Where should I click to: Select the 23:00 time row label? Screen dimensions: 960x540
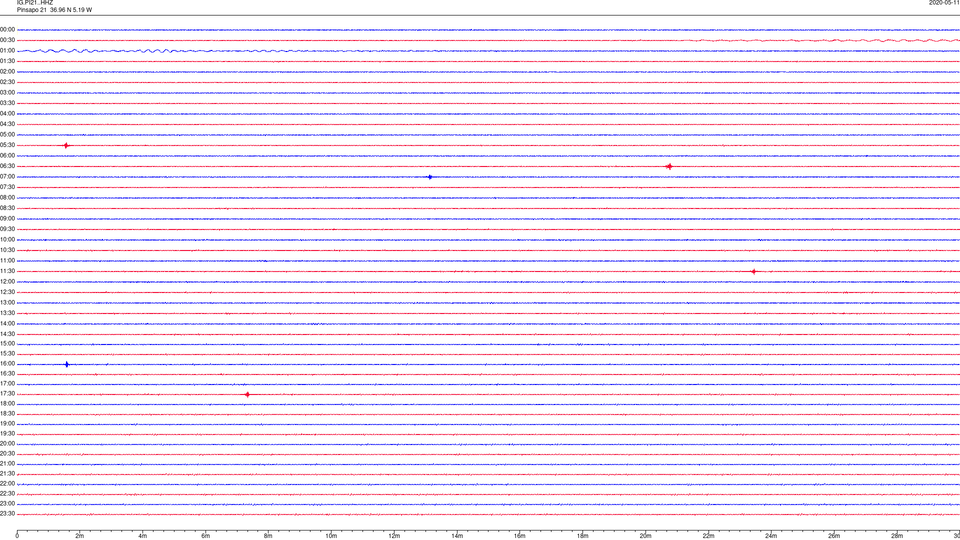tap(8, 504)
